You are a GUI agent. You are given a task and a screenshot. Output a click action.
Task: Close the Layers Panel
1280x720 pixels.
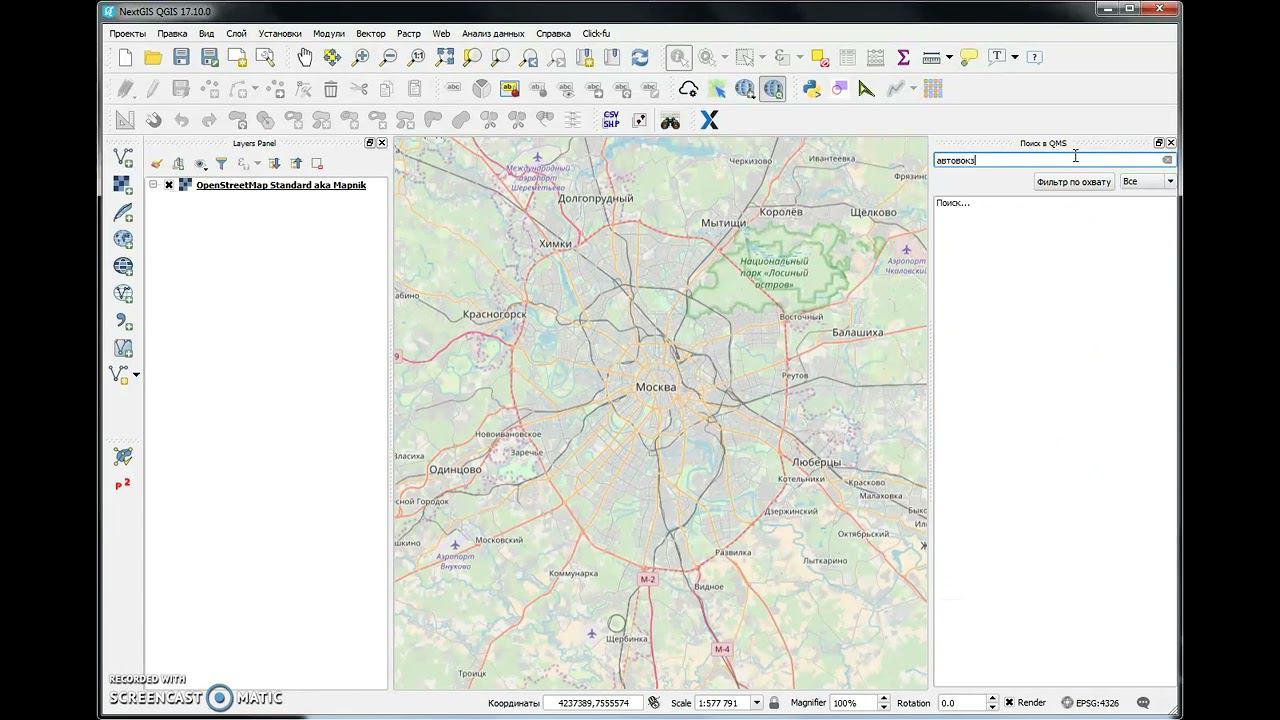coord(382,143)
